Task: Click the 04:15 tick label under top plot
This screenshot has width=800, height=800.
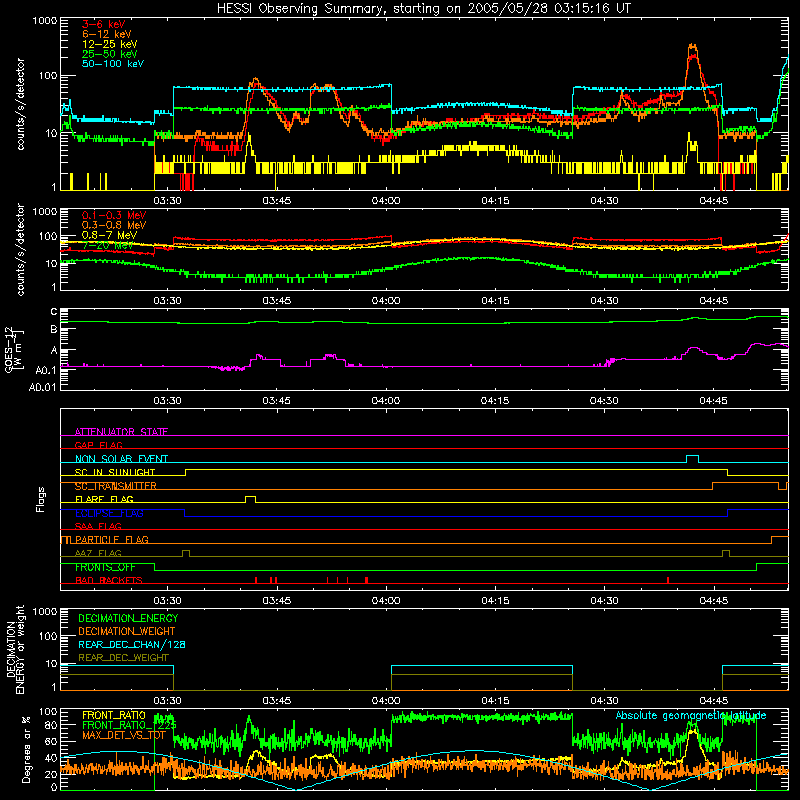Action: pyautogui.click(x=495, y=201)
